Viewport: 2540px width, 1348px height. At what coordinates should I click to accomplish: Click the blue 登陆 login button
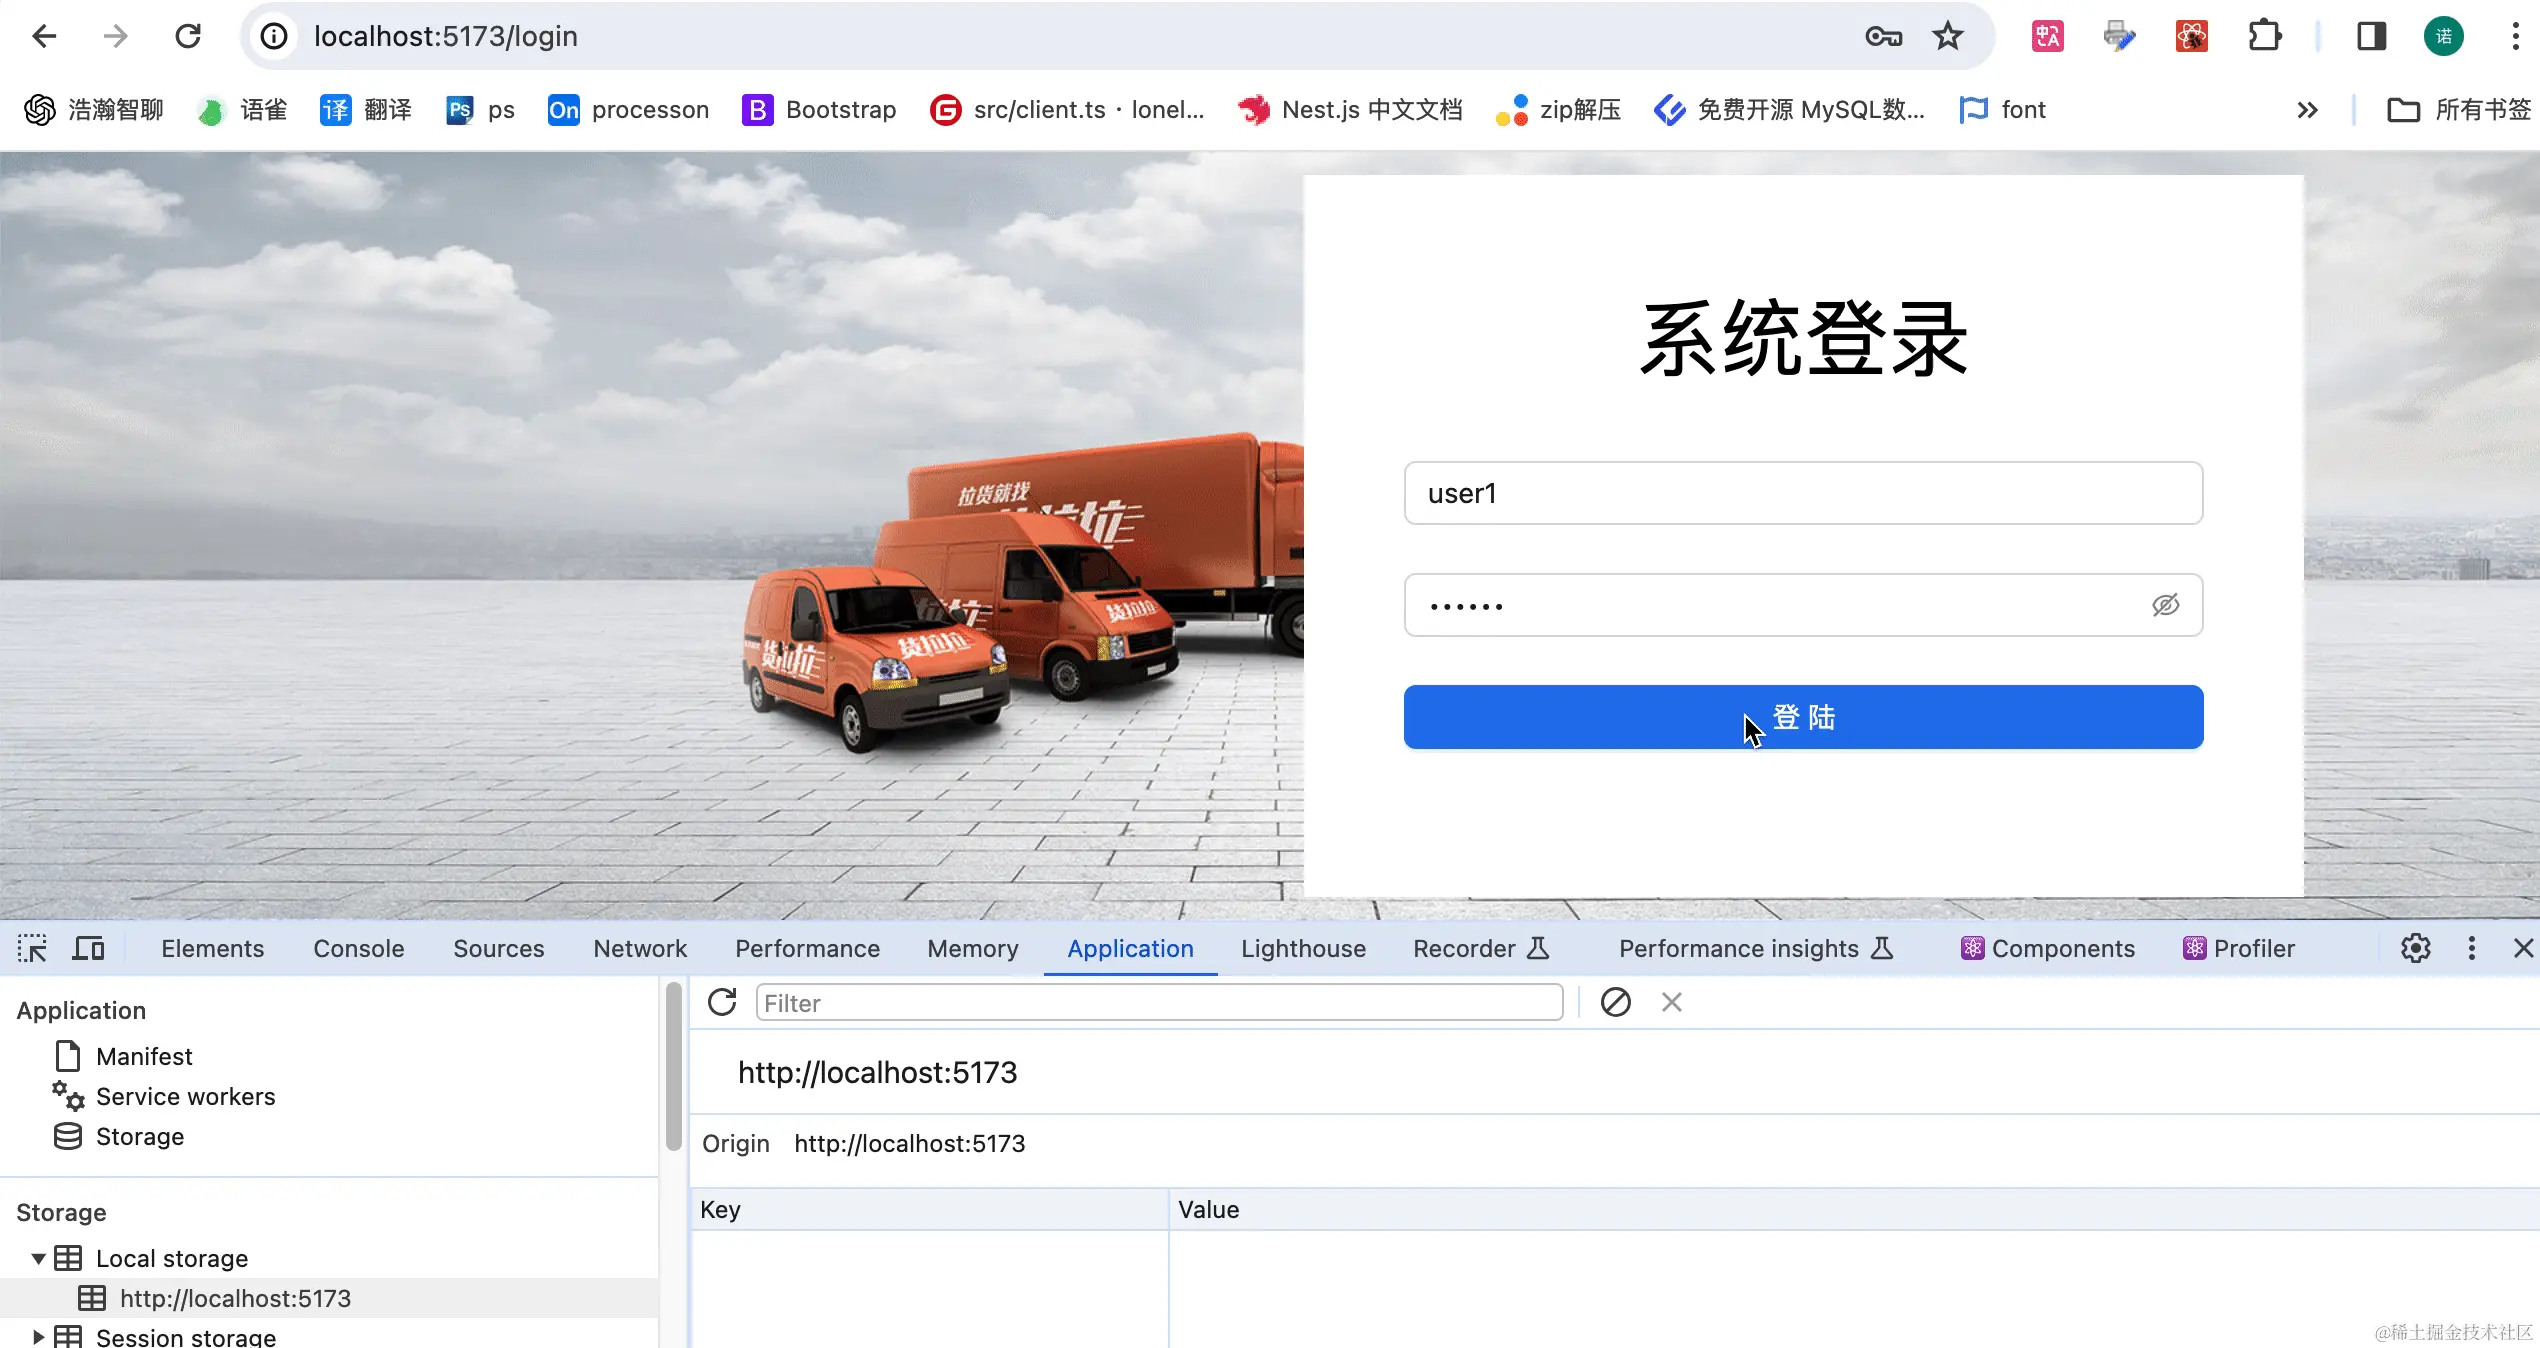point(1803,717)
